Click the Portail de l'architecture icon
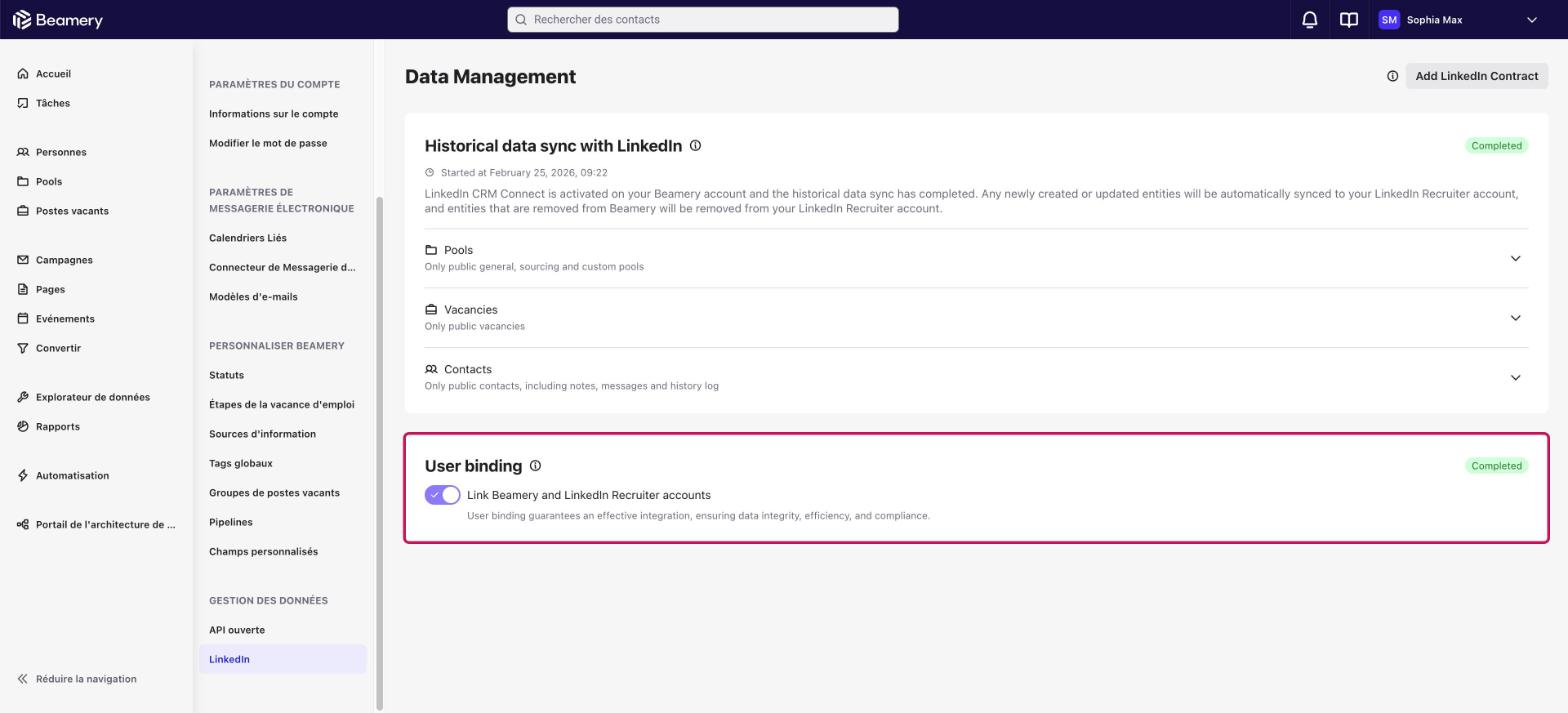1568x713 pixels. point(23,525)
